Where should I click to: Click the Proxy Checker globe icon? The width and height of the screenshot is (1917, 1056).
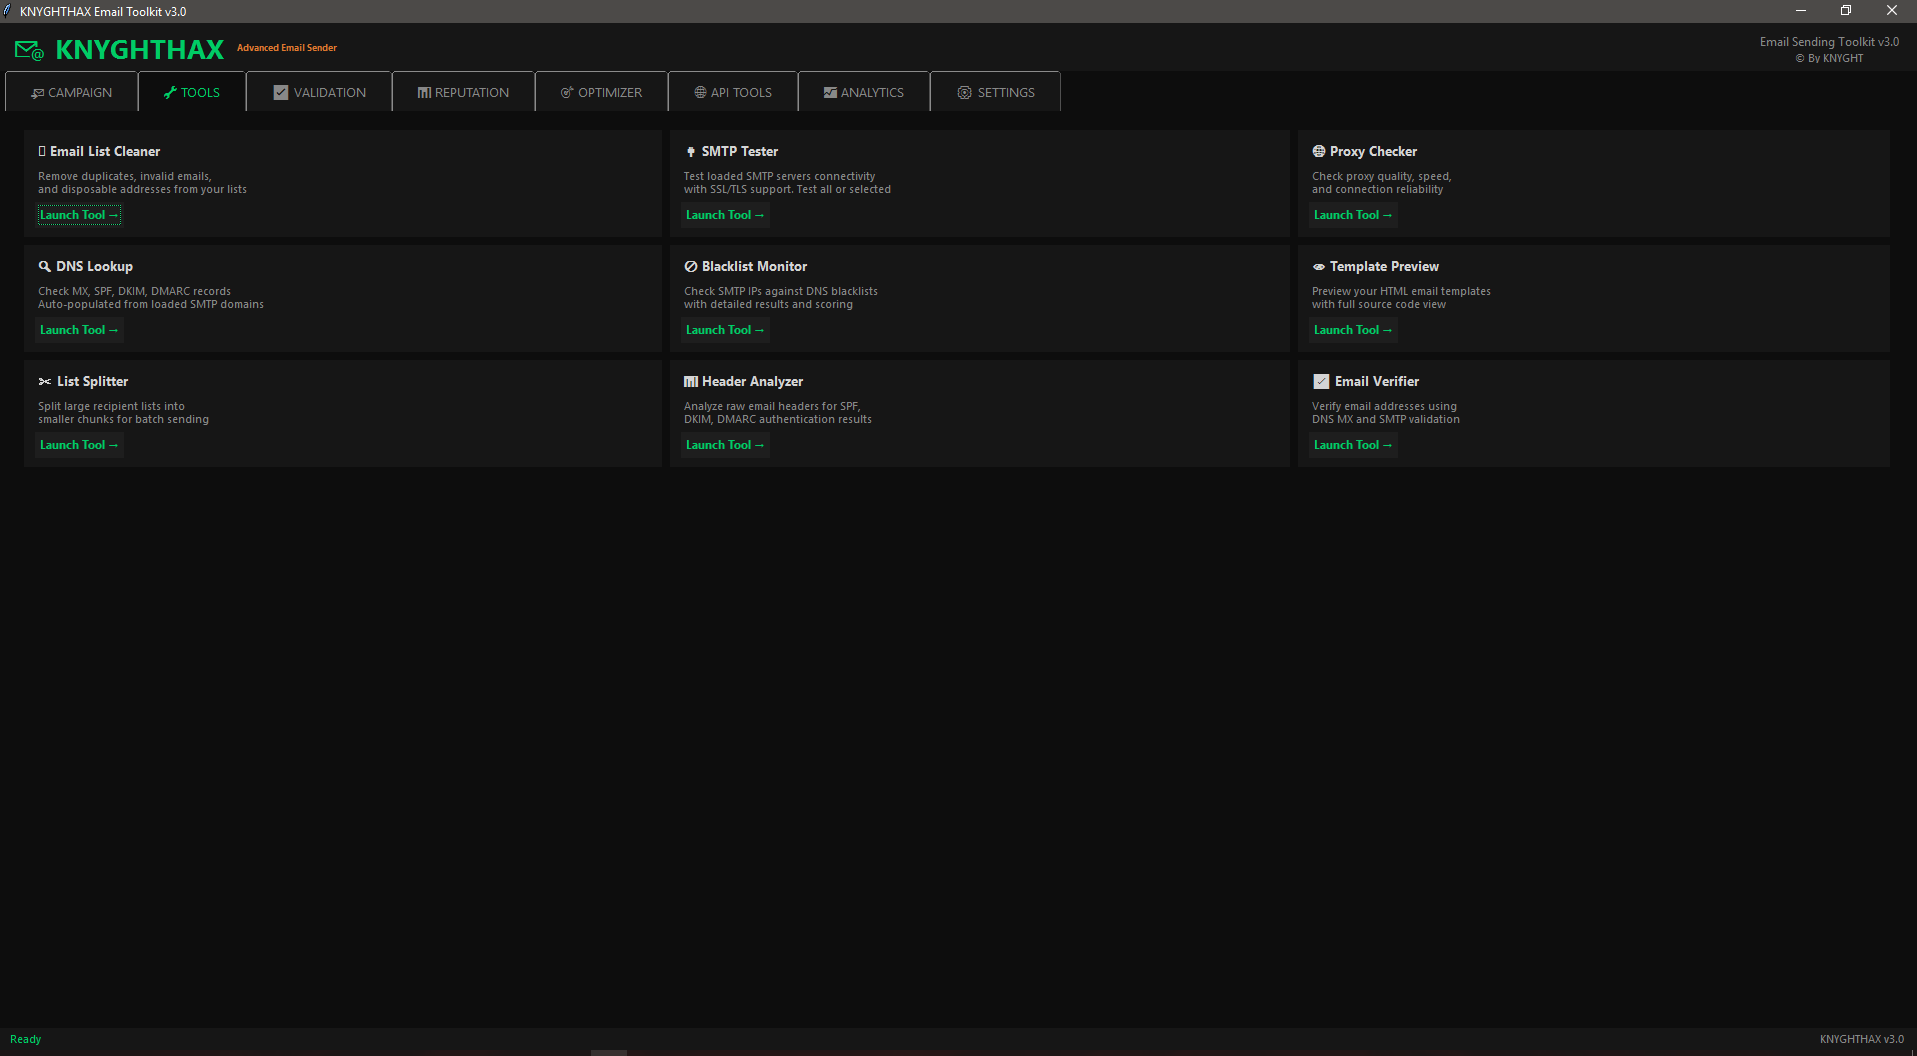point(1319,151)
